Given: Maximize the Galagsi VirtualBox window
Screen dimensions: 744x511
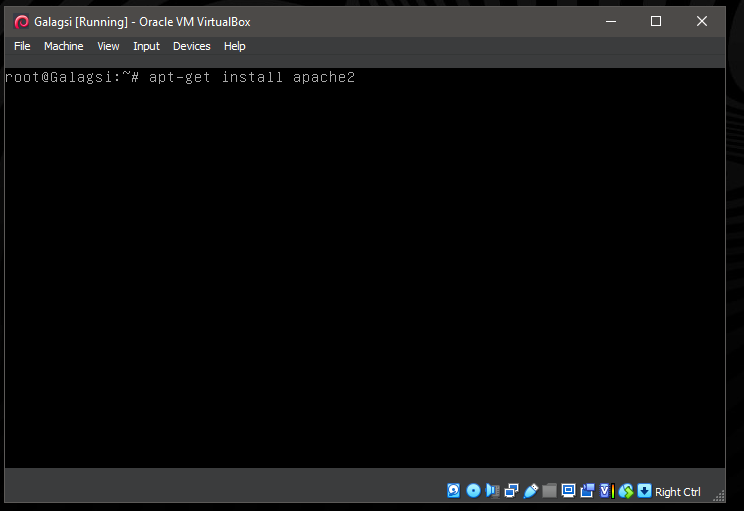Looking at the screenshot, I should pos(656,21).
